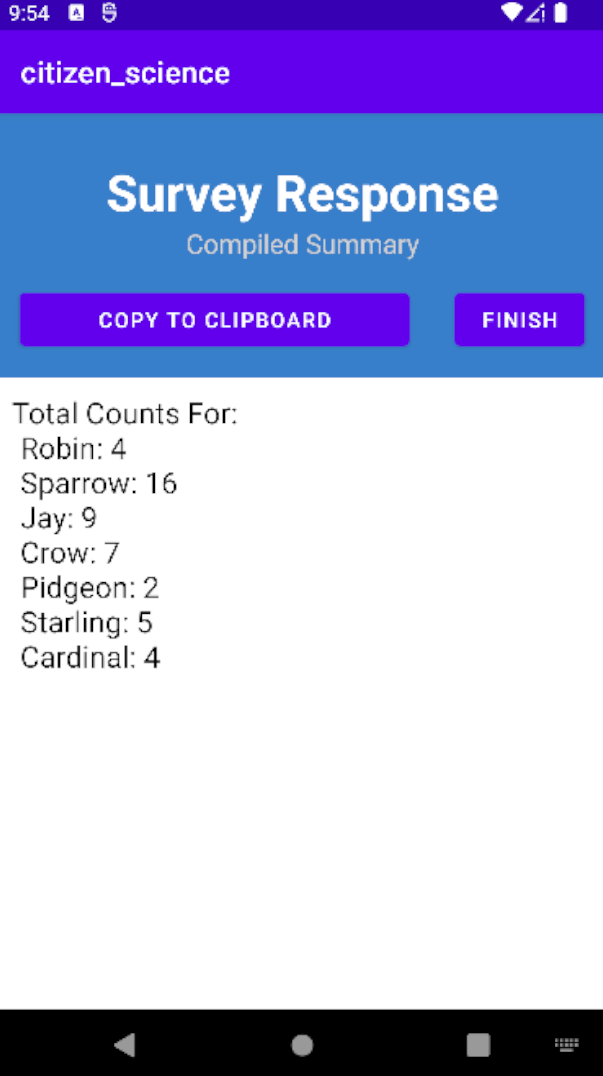
Task: Tap the Survey Response heading
Action: (302, 194)
